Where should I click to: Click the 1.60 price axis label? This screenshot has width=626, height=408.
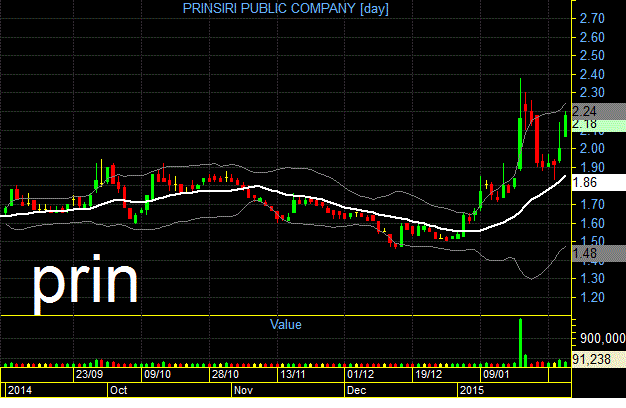592,223
